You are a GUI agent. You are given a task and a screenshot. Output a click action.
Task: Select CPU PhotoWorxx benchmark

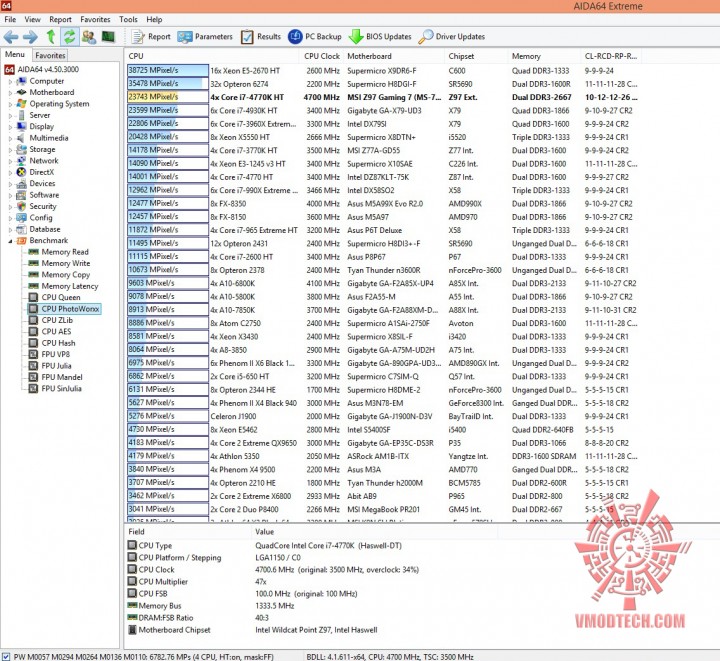coord(64,309)
